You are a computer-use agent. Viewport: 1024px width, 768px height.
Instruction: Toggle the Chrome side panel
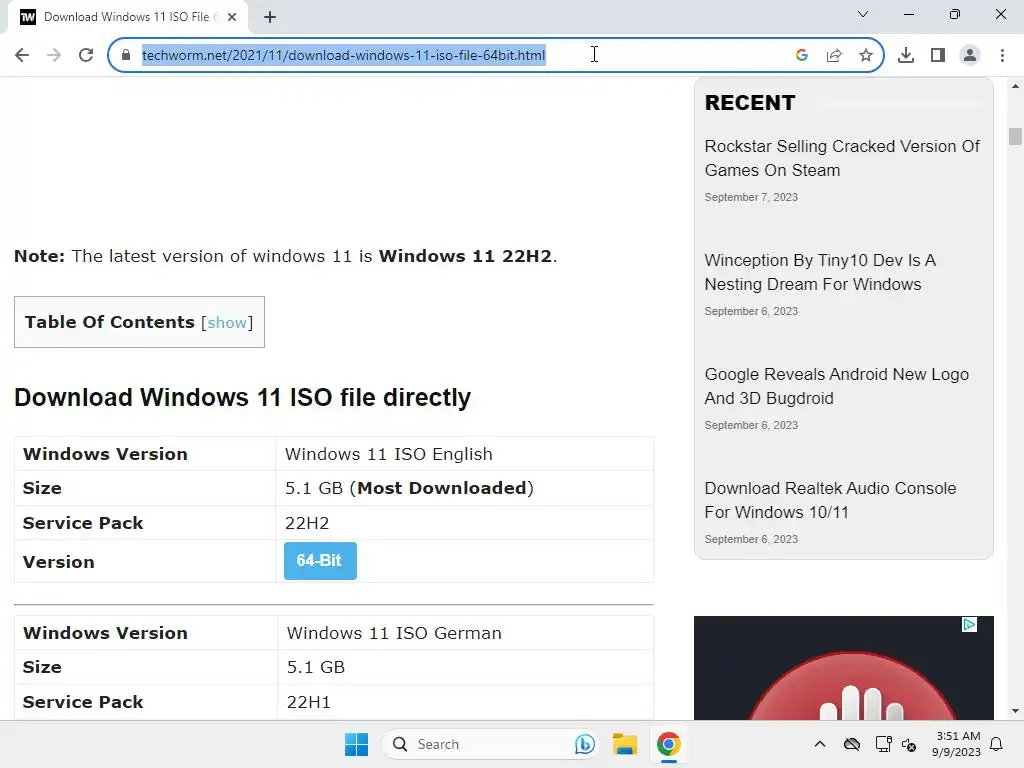click(x=938, y=56)
